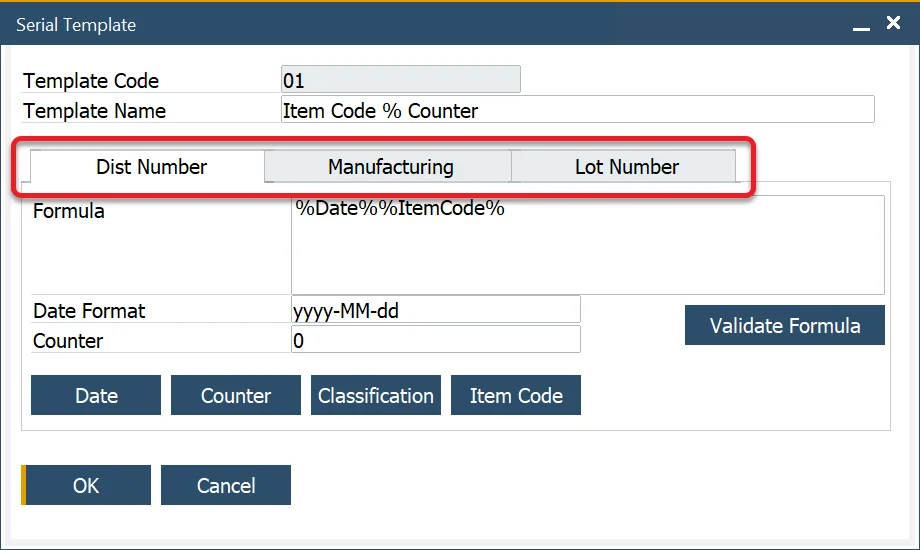Click the Template Code field showing 01
Viewport: 920px width, 550px height.
point(400,80)
